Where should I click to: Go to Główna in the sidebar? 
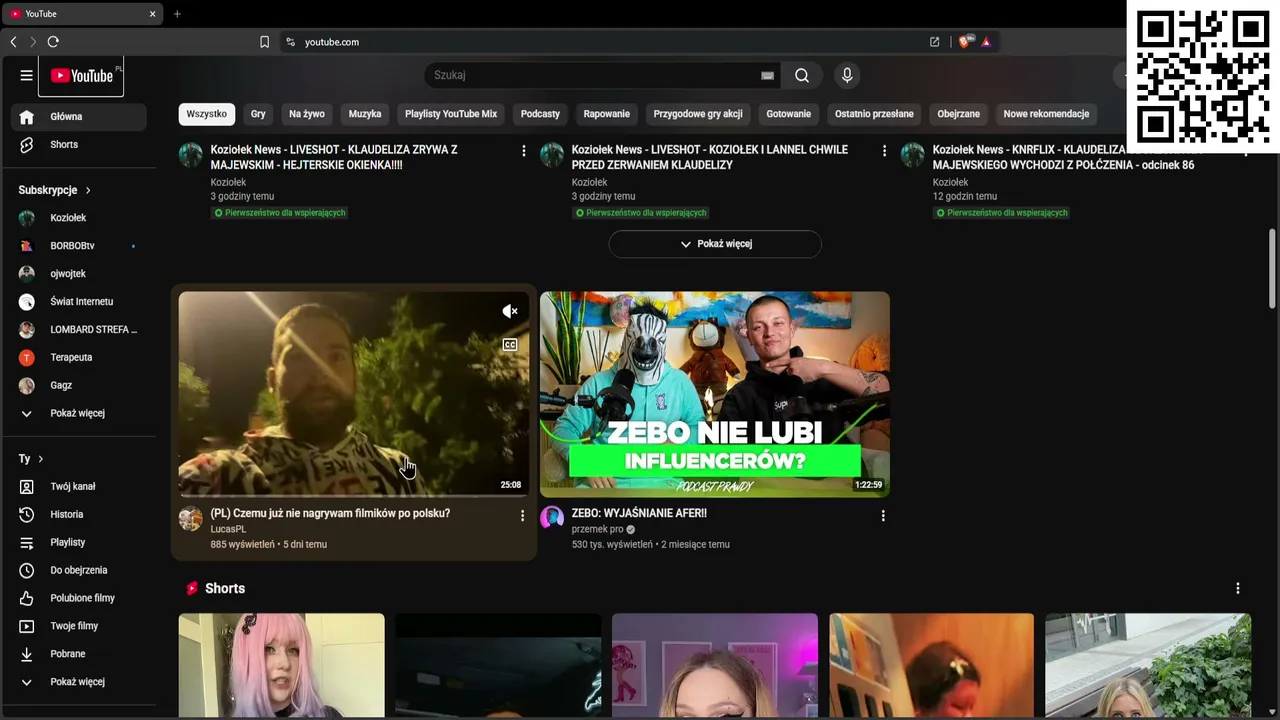click(80, 117)
